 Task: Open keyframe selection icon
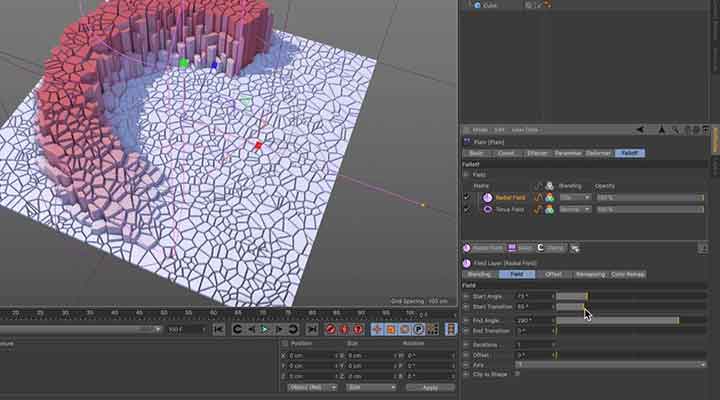click(358, 329)
